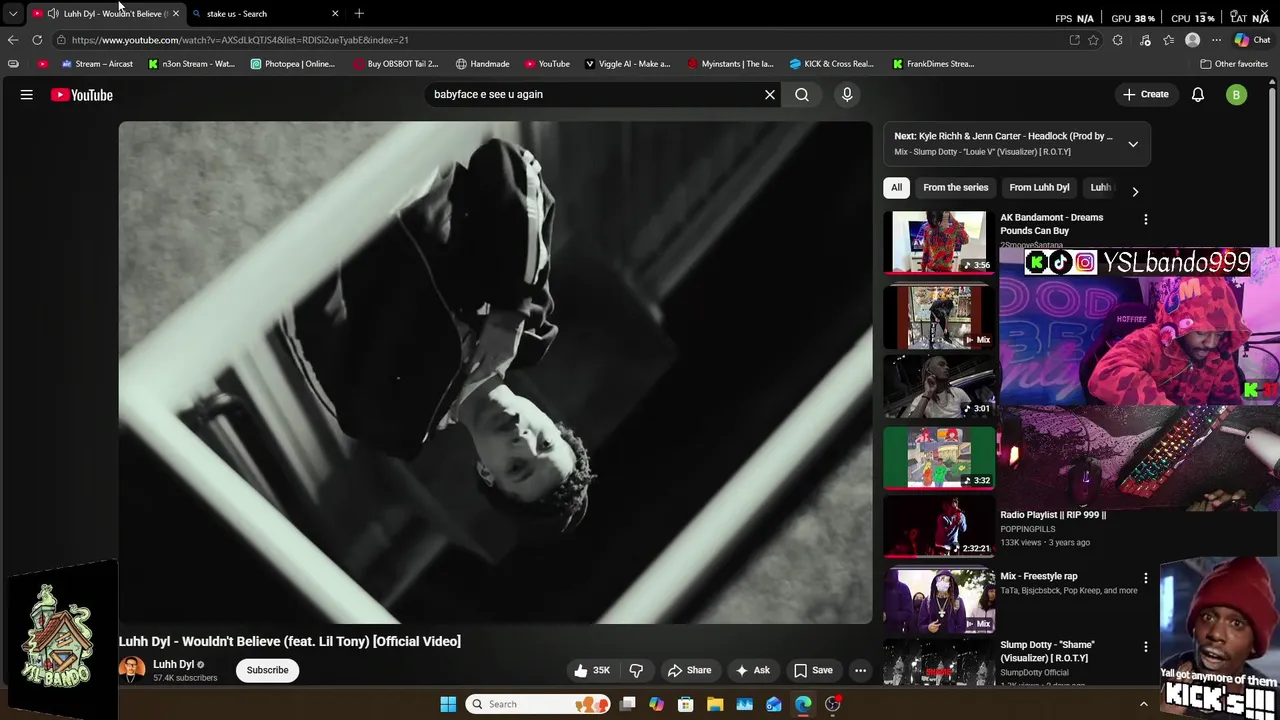
Task: Open the account avatar menu
Action: [x=1237, y=95]
